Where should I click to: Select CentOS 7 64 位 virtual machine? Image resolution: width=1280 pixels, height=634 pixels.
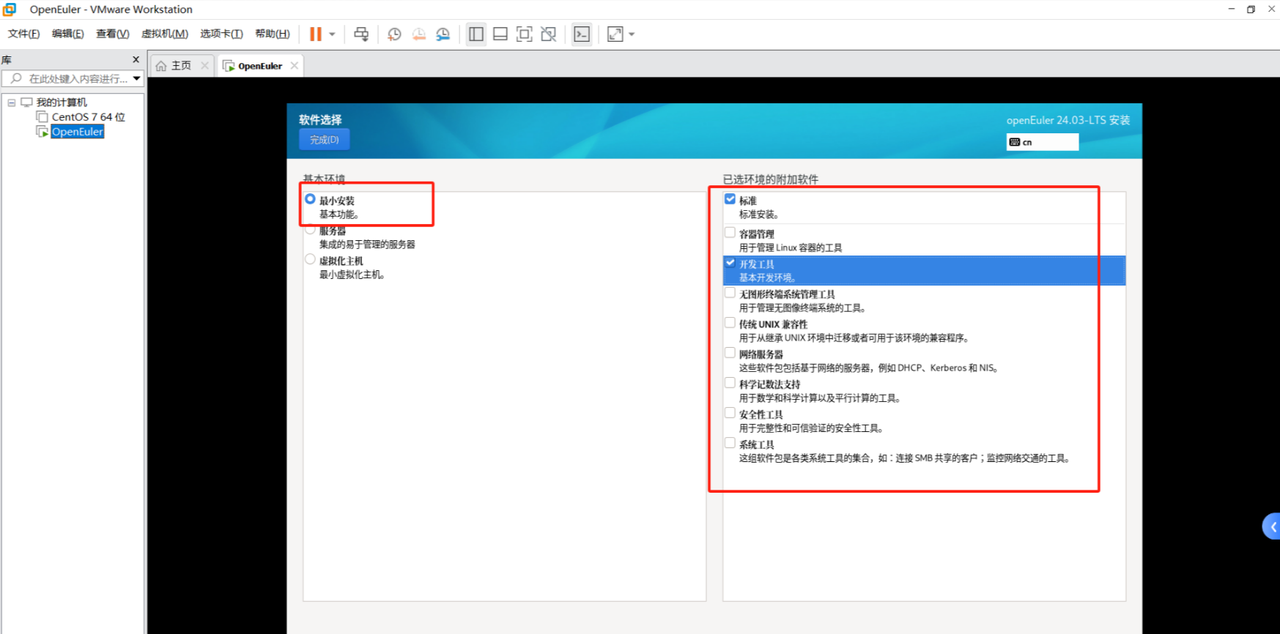88,117
